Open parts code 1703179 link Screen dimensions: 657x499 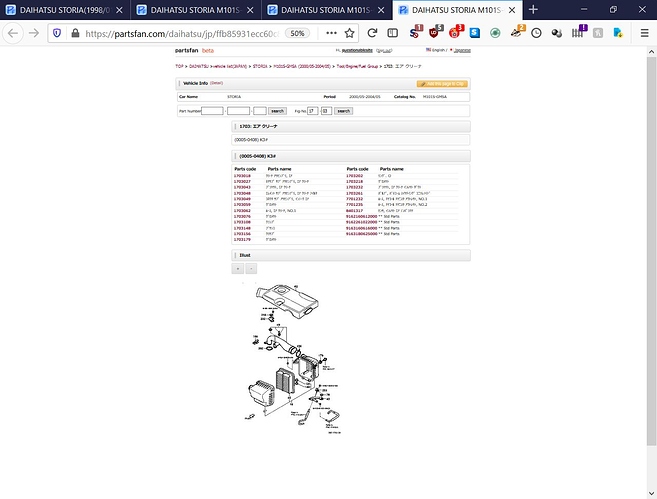pyautogui.click(x=242, y=240)
